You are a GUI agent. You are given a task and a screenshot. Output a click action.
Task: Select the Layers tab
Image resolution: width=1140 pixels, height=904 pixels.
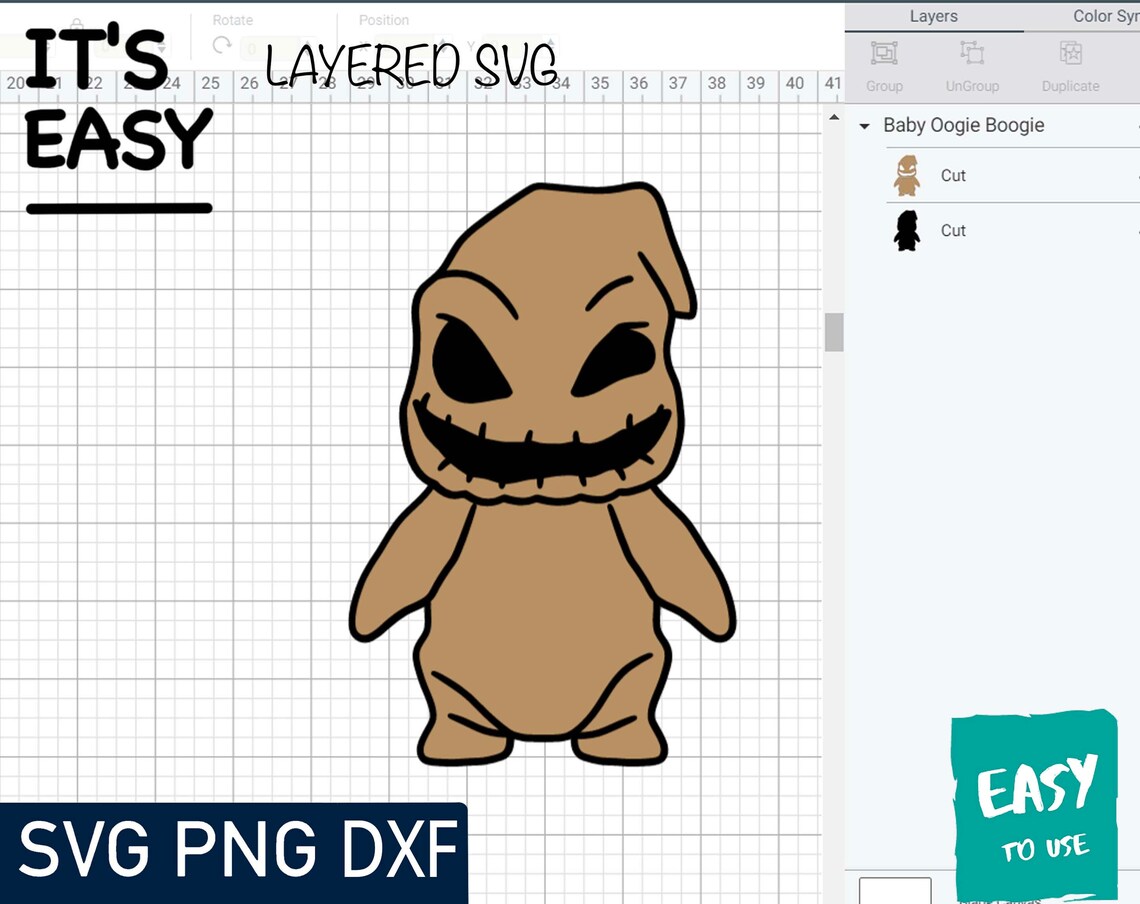[933, 16]
